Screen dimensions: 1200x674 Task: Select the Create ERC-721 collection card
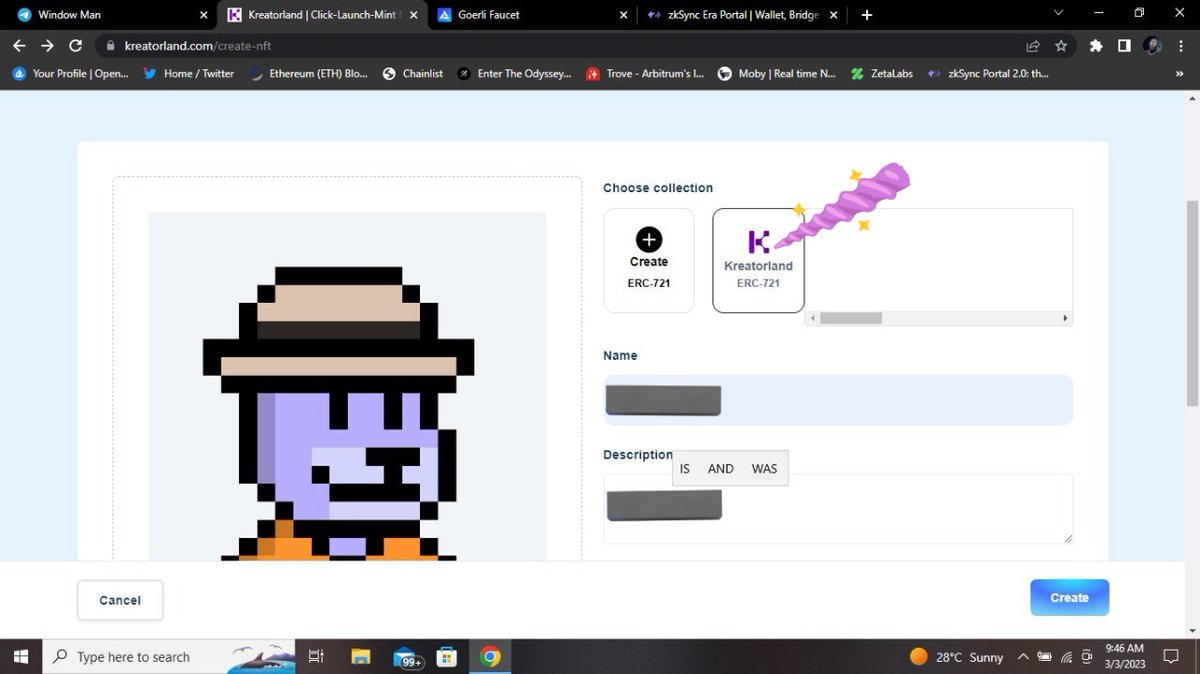tap(649, 260)
